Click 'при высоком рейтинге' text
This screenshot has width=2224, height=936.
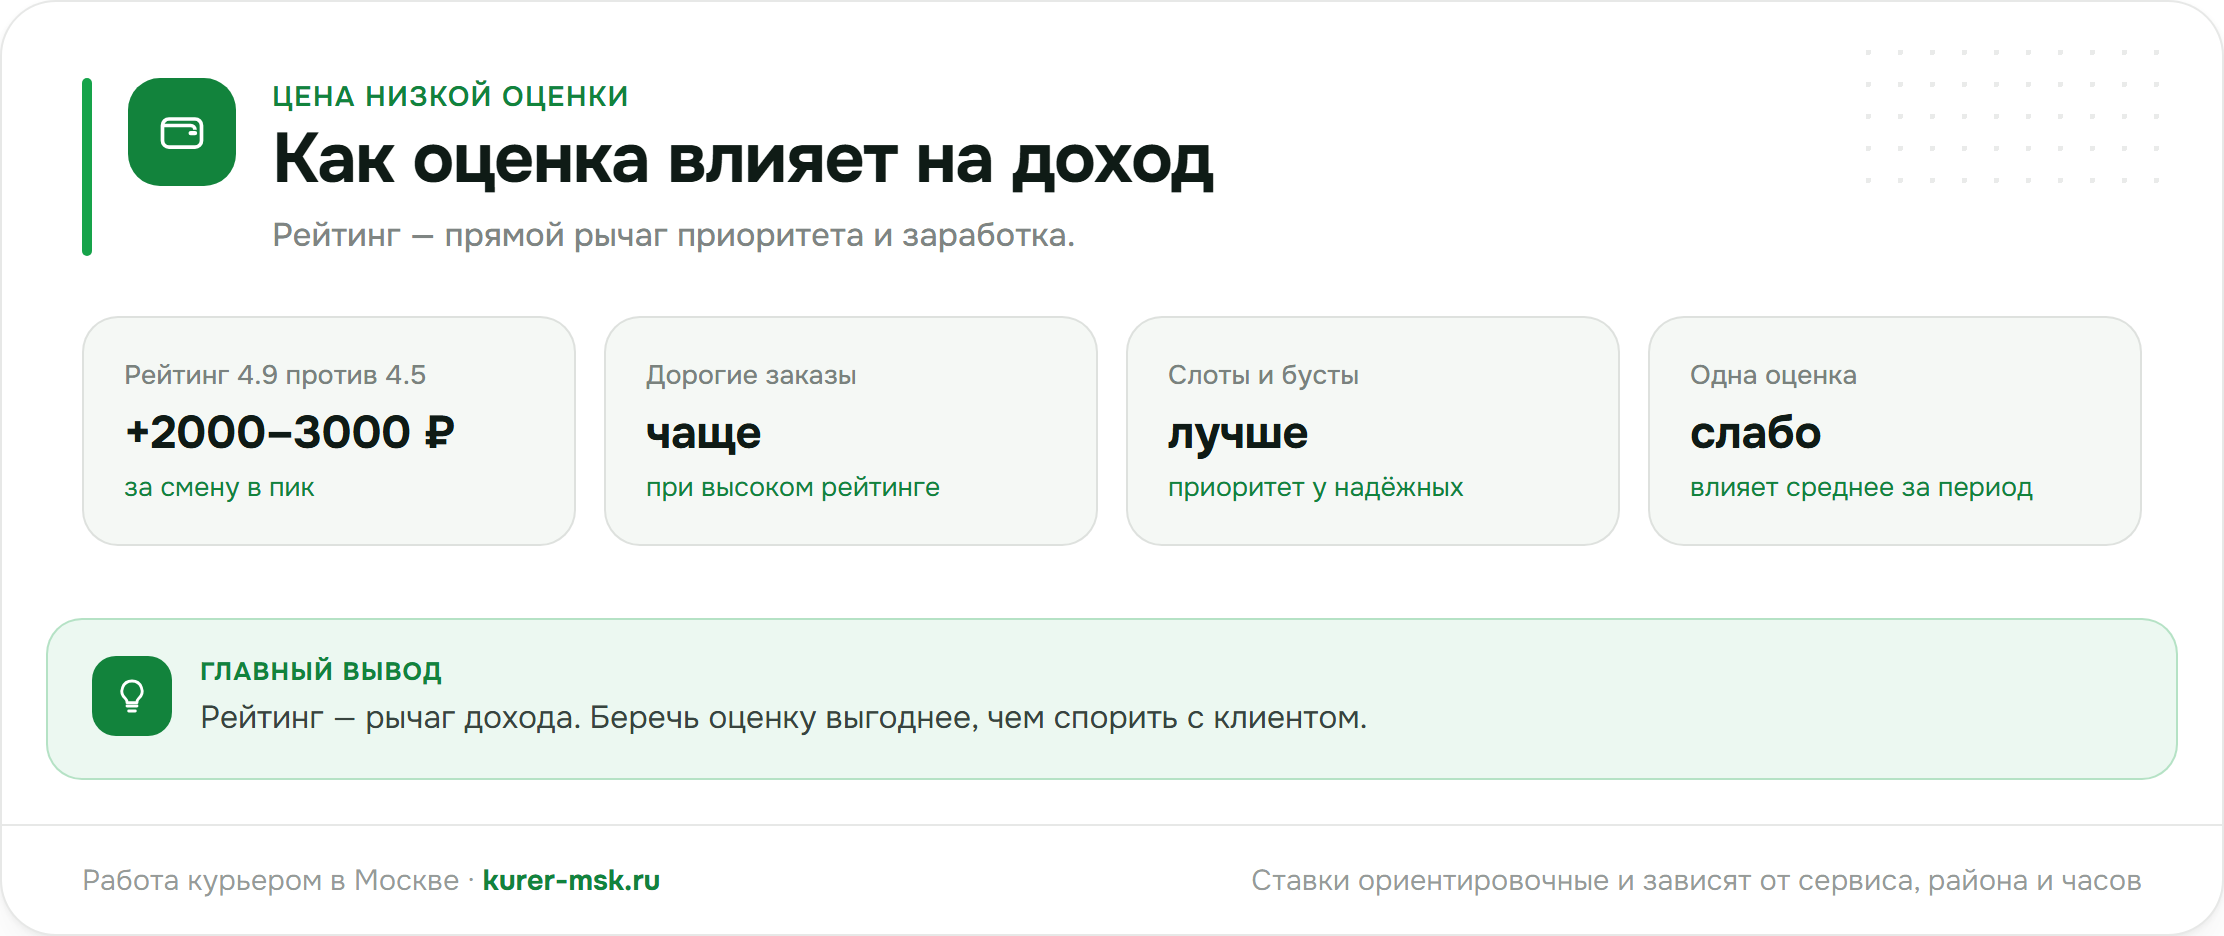(793, 487)
